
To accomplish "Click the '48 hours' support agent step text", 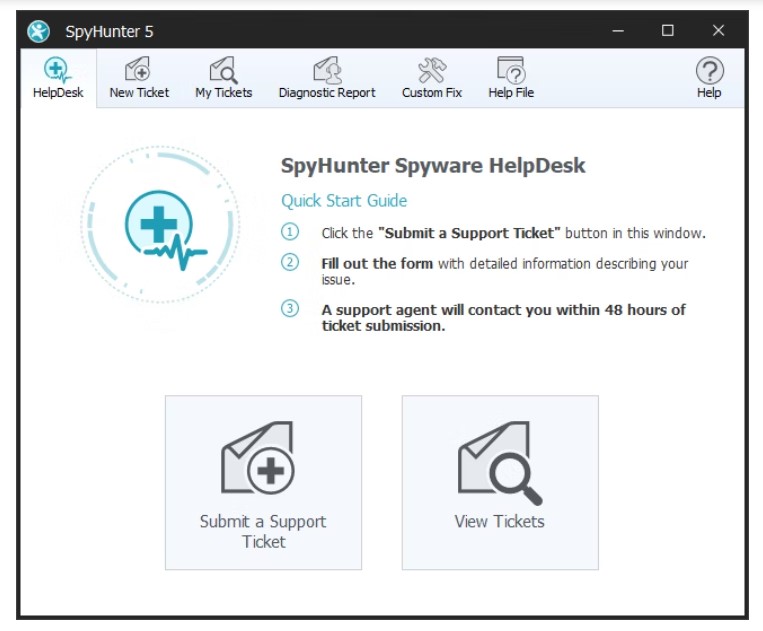I will click(x=504, y=318).
